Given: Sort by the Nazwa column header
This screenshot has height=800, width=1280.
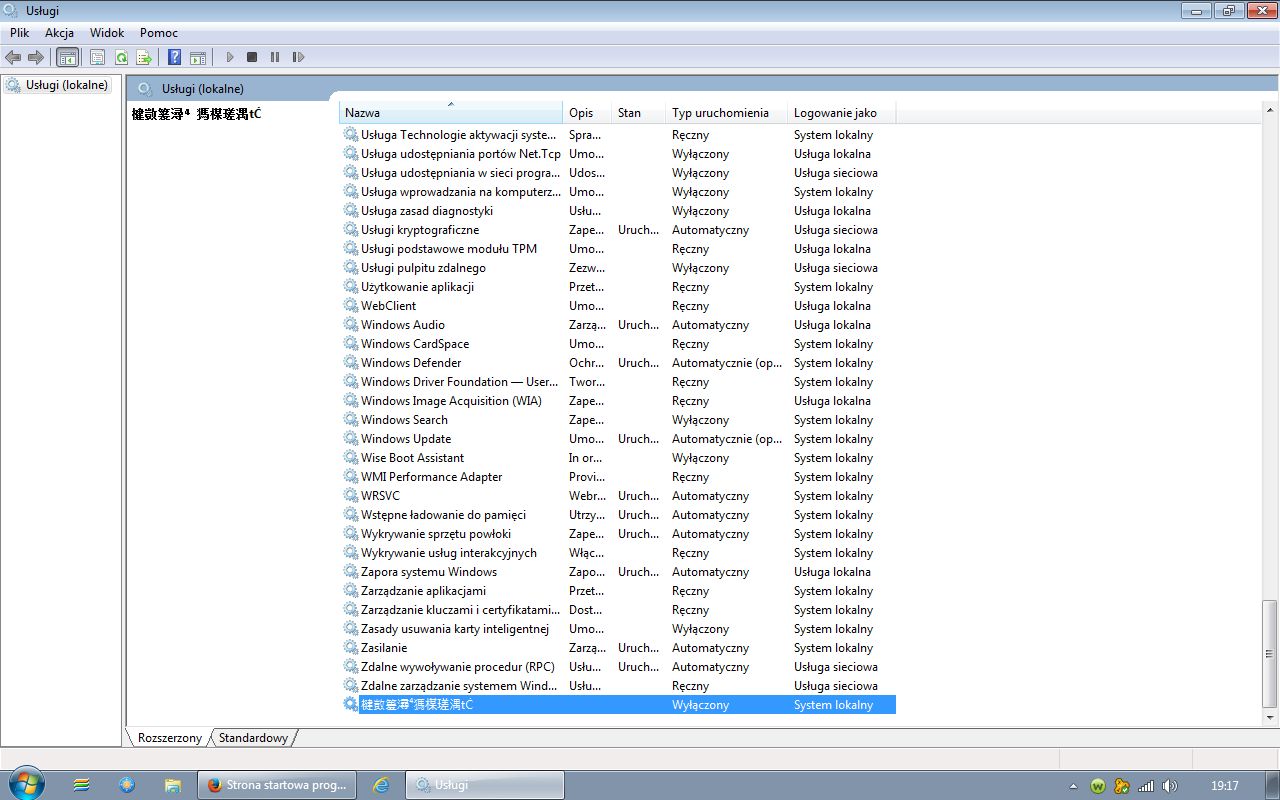Looking at the screenshot, I should click(451, 113).
